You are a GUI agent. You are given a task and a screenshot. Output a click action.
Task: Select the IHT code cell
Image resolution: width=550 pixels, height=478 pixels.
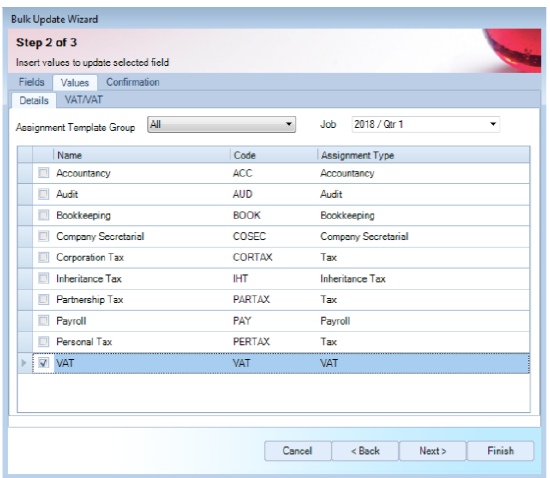[x=274, y=278]
